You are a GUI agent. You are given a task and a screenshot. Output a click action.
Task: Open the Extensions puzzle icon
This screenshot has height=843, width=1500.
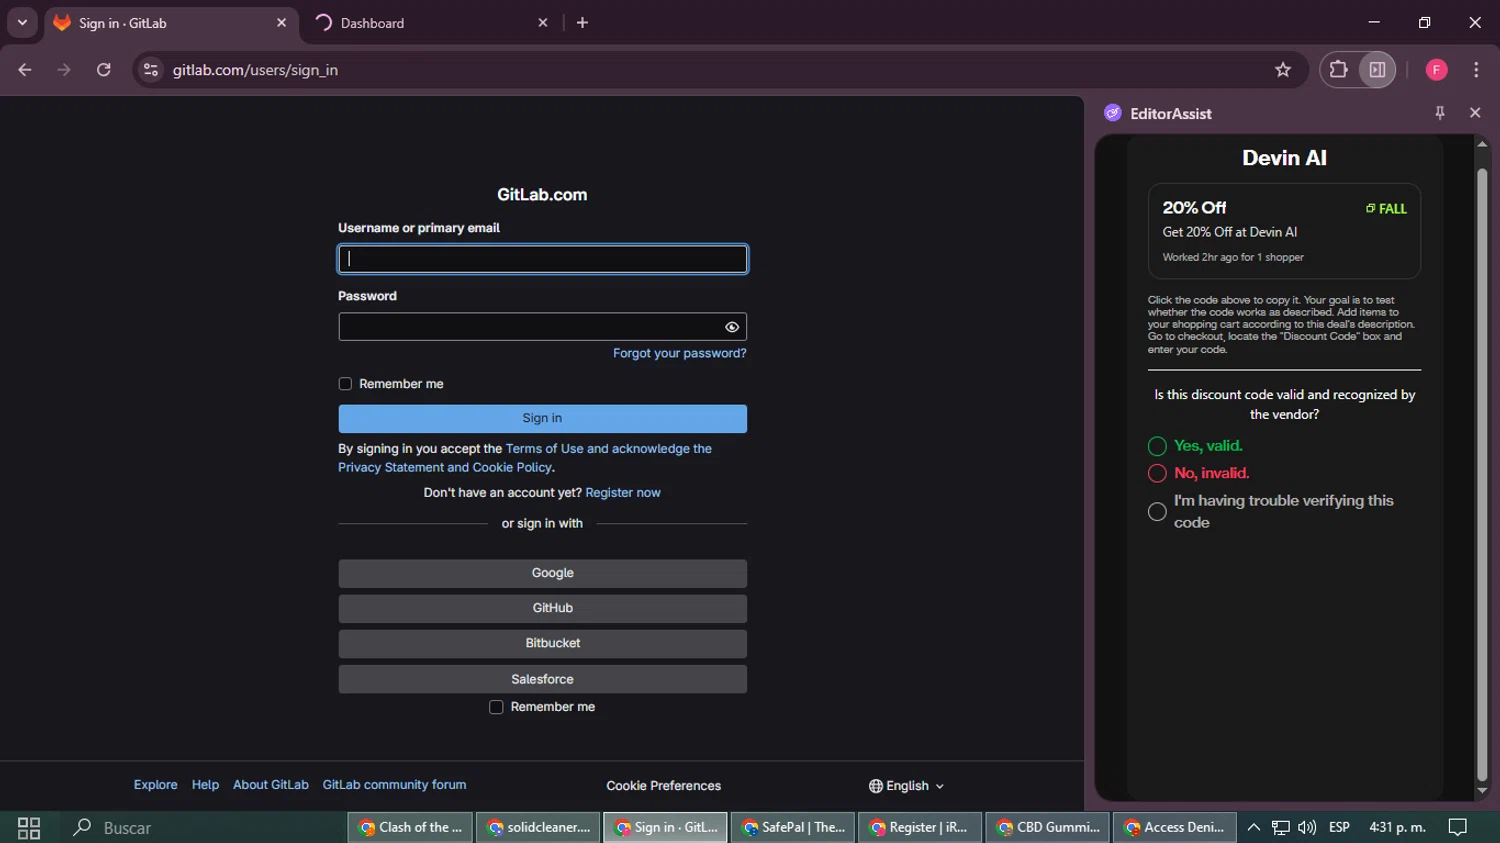(x=1338, y=70)
